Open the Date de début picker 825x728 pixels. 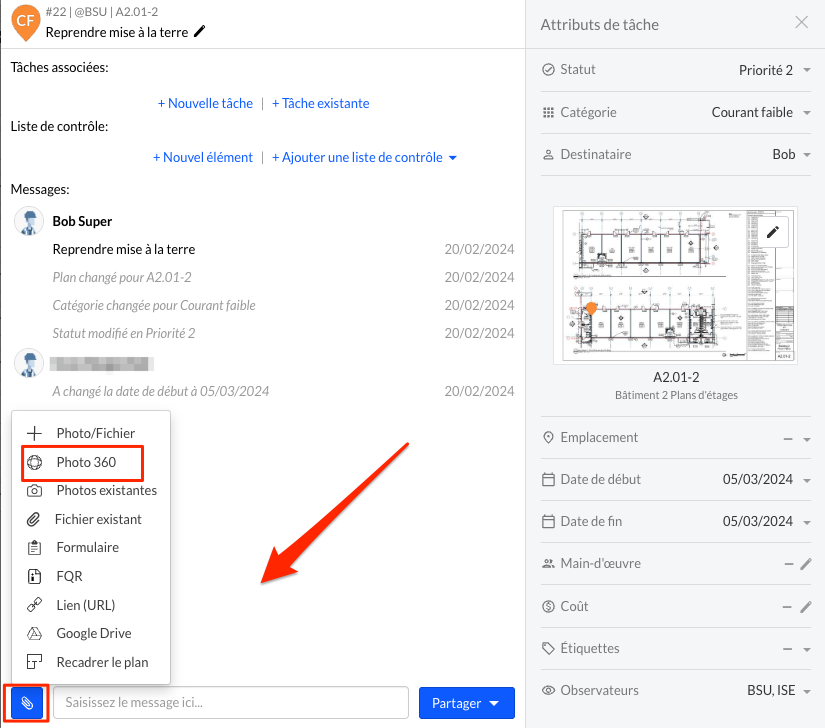[766, 480]
